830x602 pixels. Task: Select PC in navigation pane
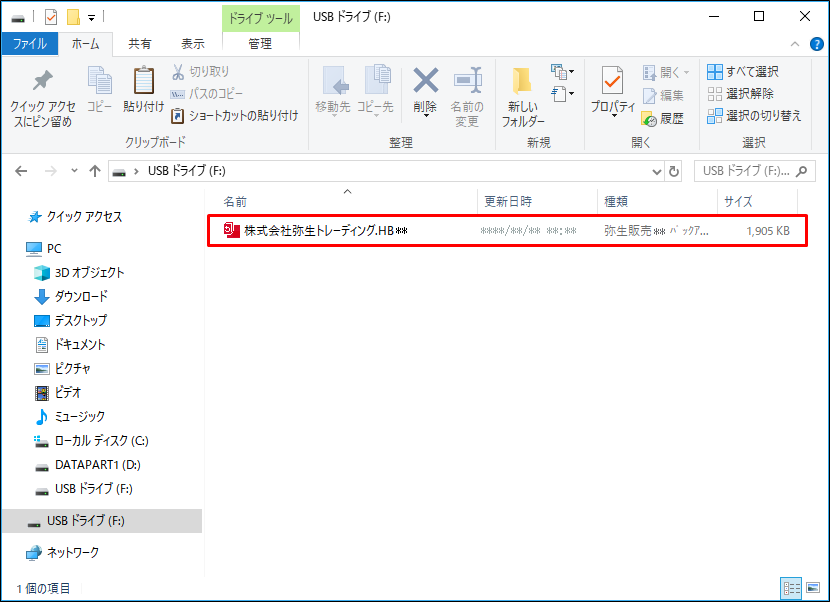[43, 248]
